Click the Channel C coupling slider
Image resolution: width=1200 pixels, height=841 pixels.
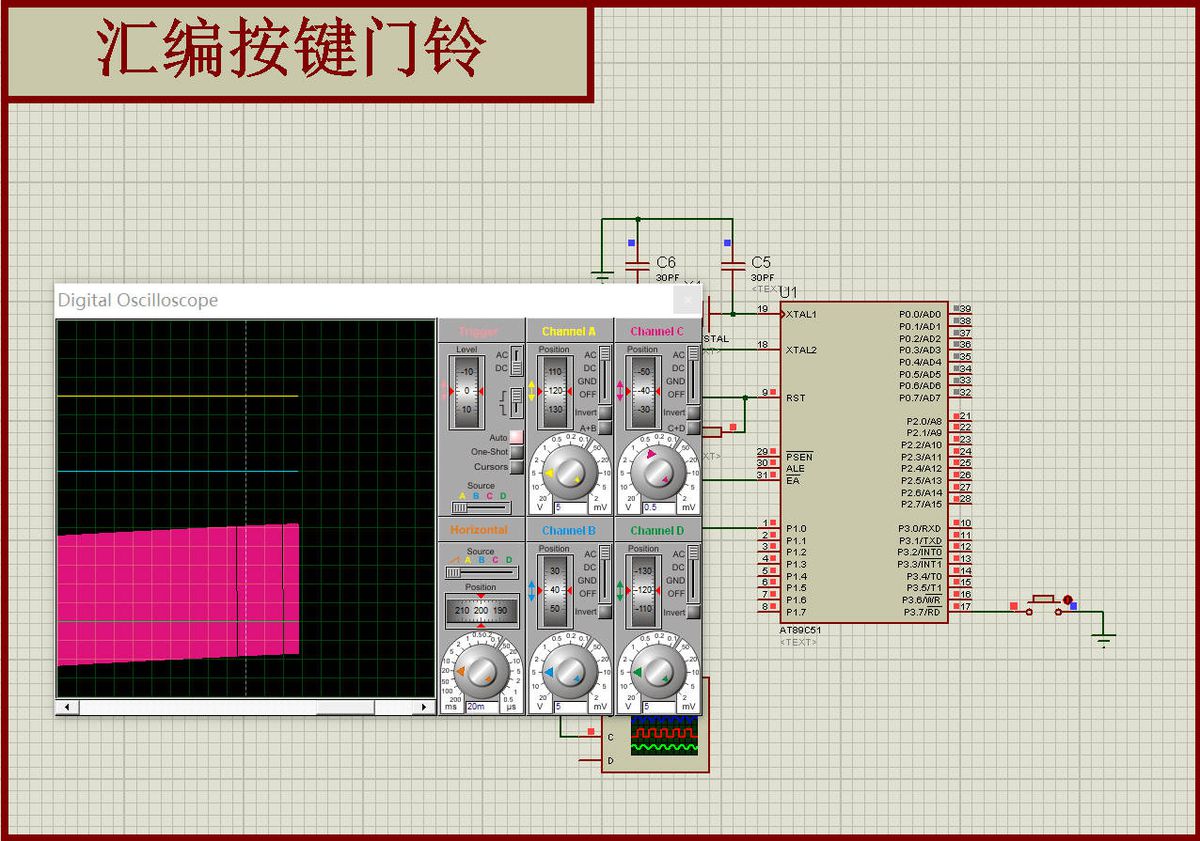coord(693,375)
